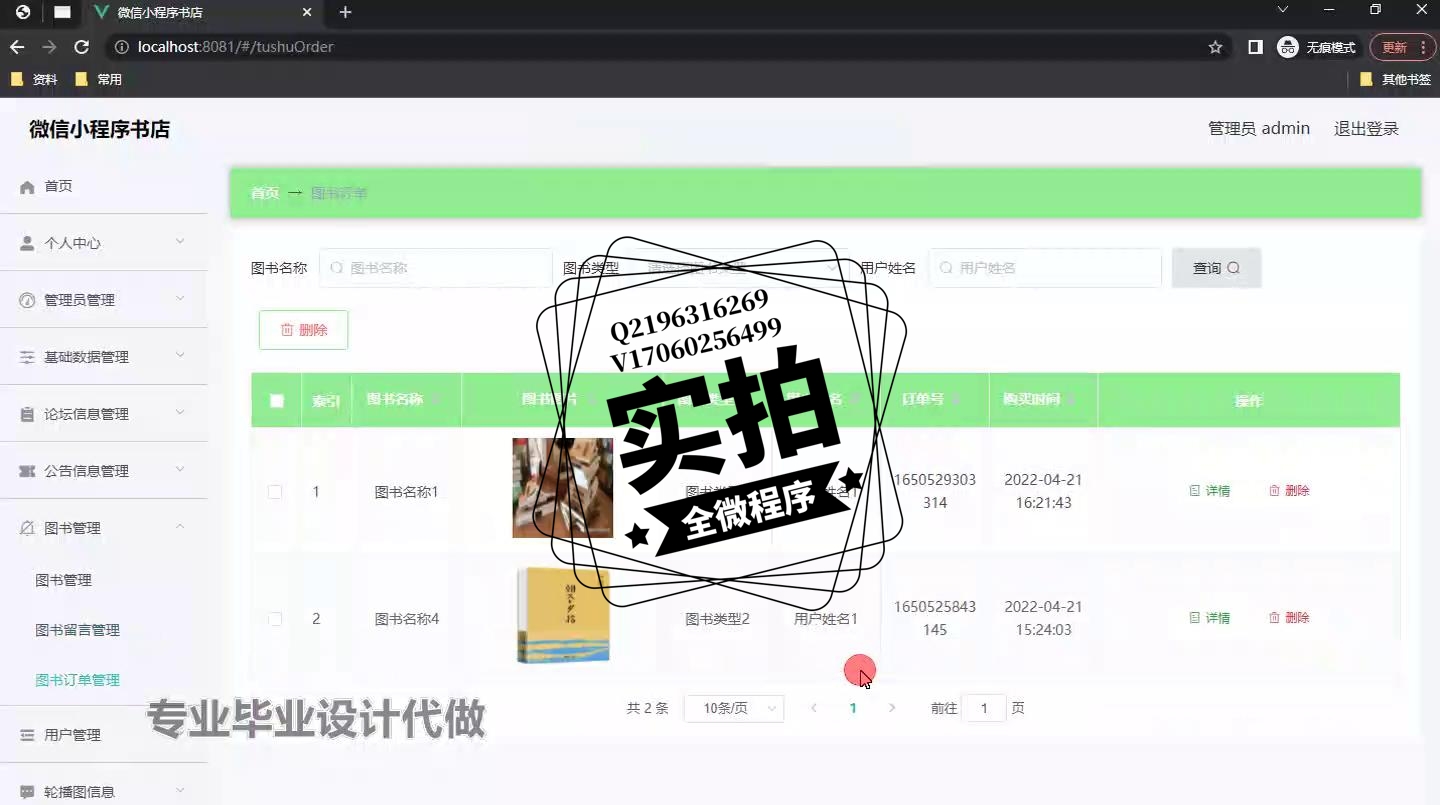Click the 无痕模式 incognito indicator
1440x805 pixels.
[x=1317, y=47]
